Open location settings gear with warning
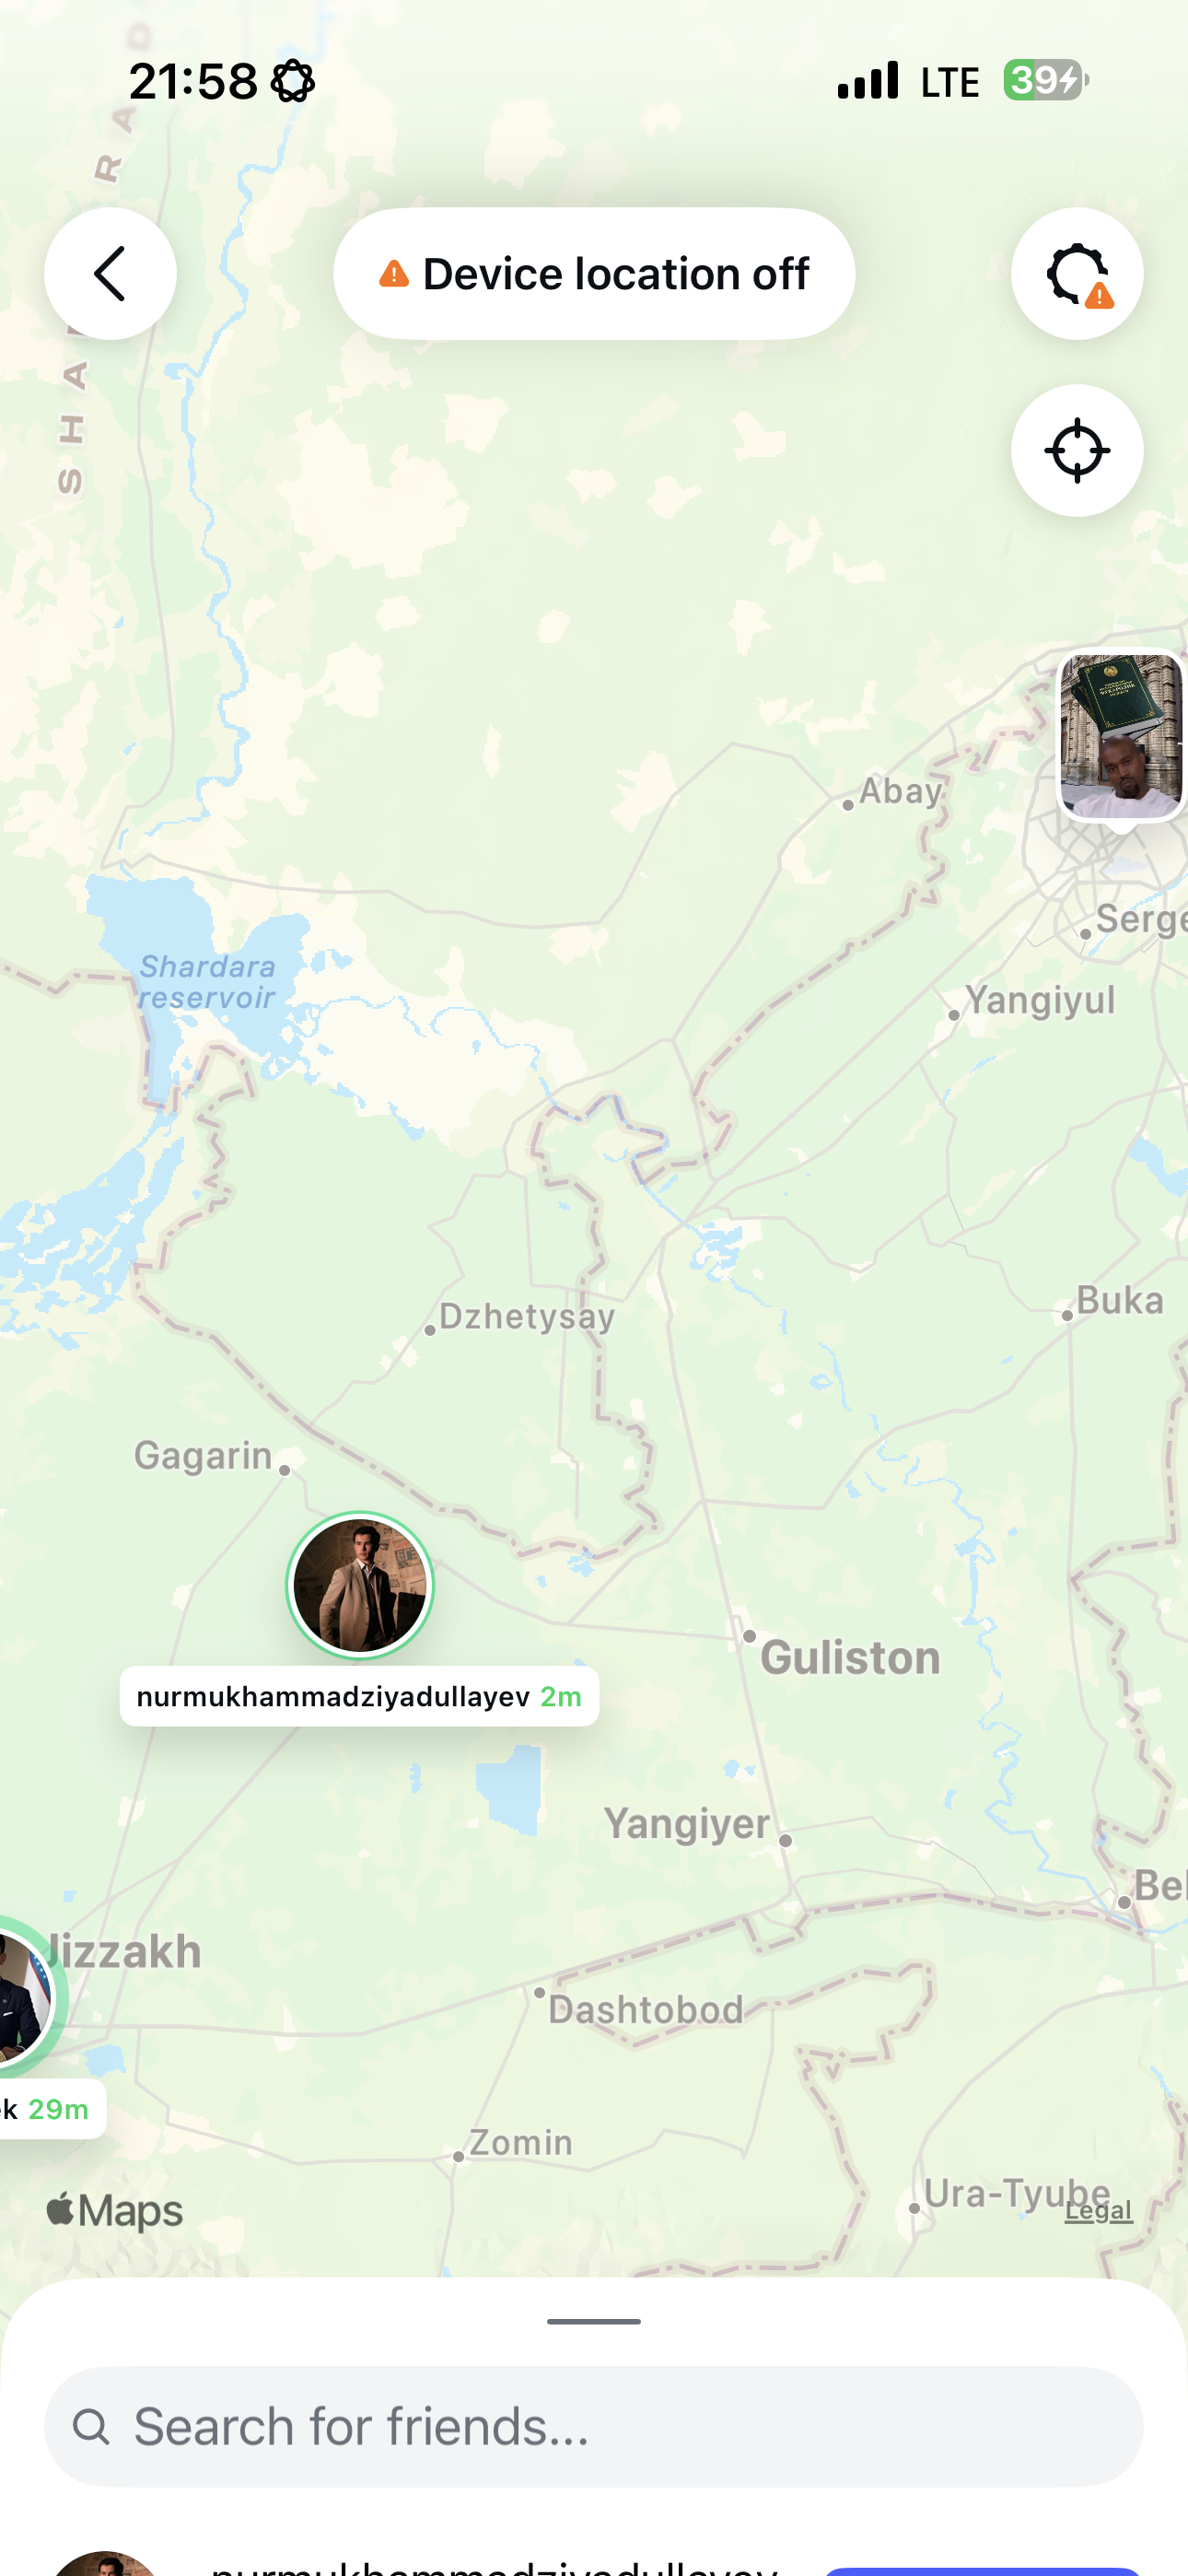Screen dimensions: 1188x2576 tap(1077, 273)
